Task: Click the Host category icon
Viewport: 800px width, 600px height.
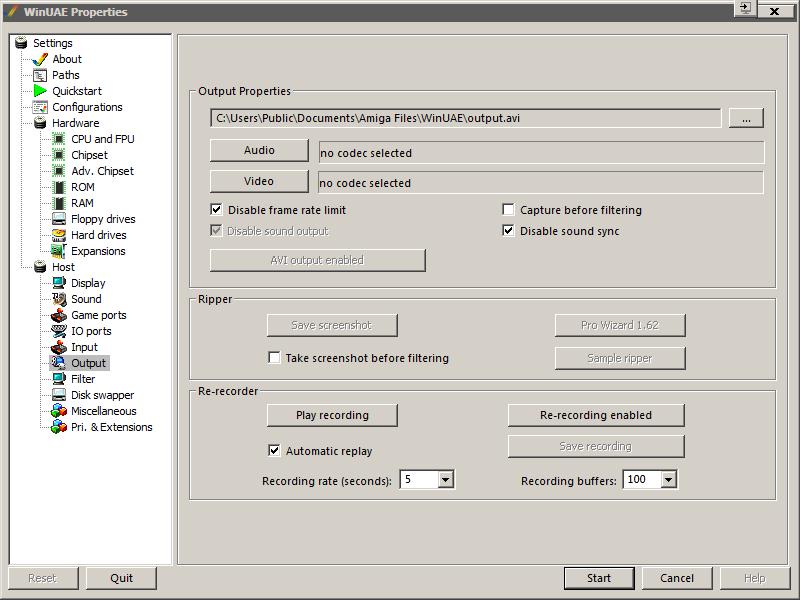Action: [x=40, y=267]
